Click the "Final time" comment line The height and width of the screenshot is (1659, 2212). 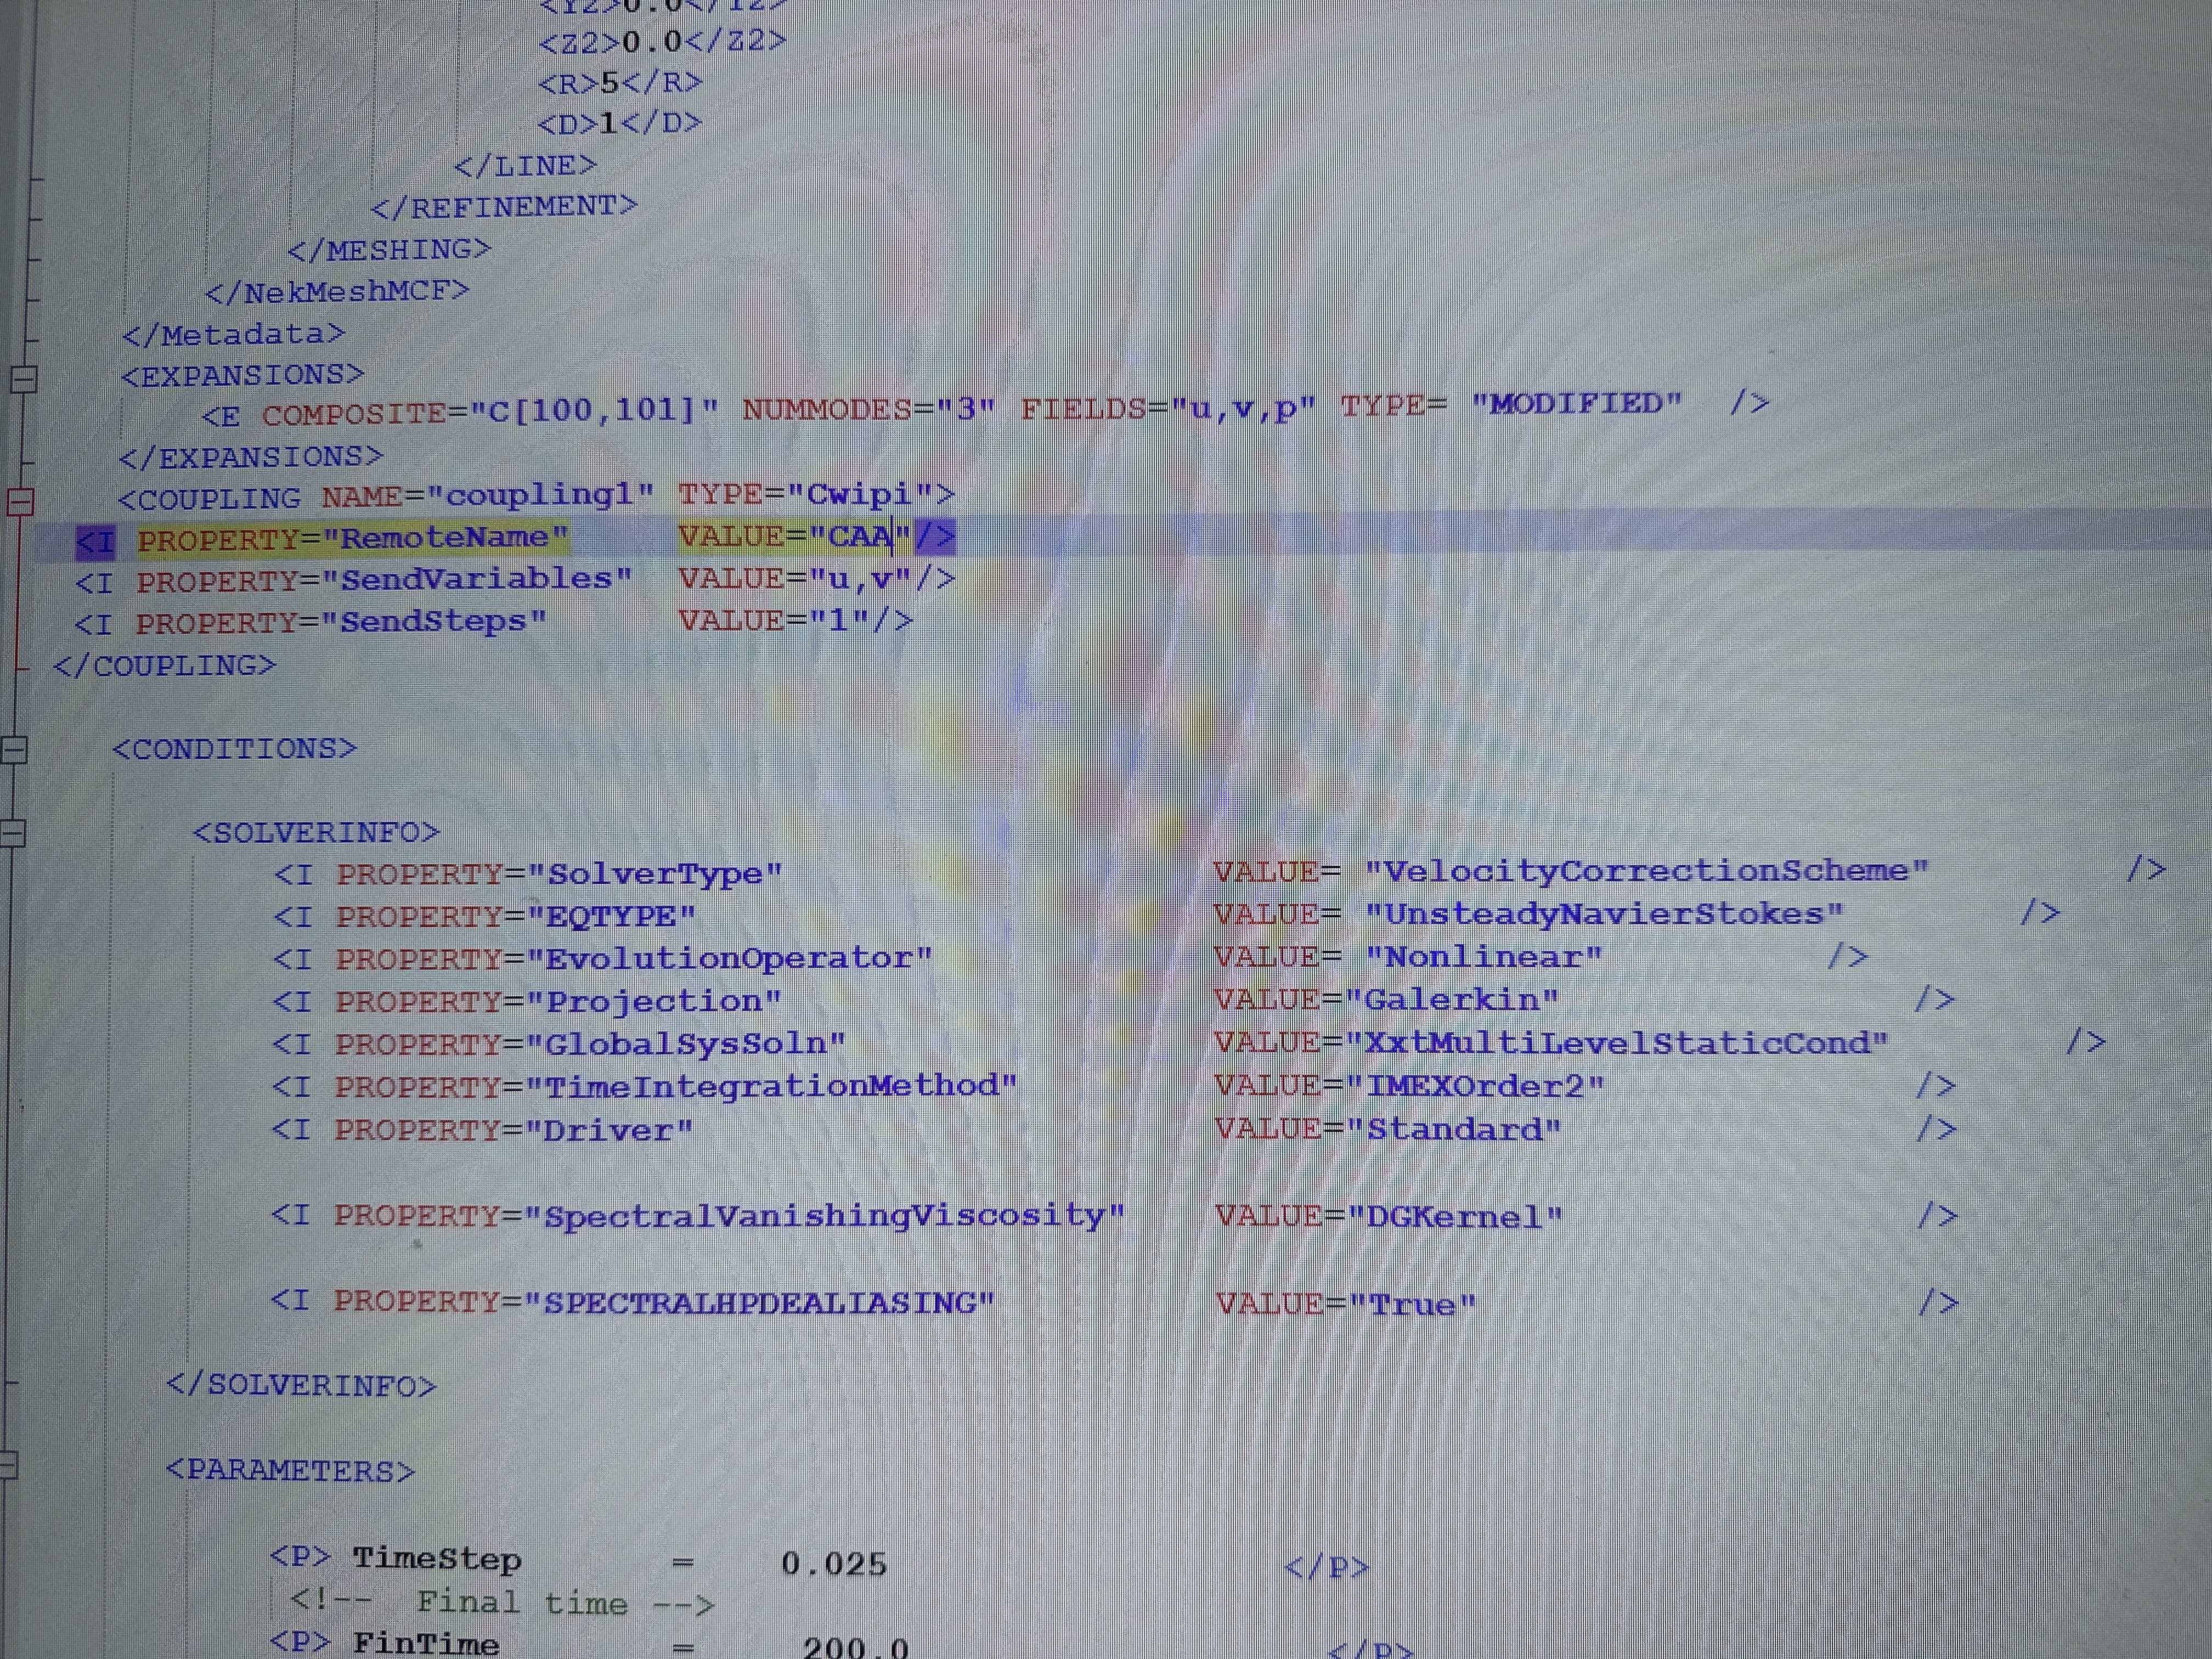pyautogui.click(x=502, y=1603)
